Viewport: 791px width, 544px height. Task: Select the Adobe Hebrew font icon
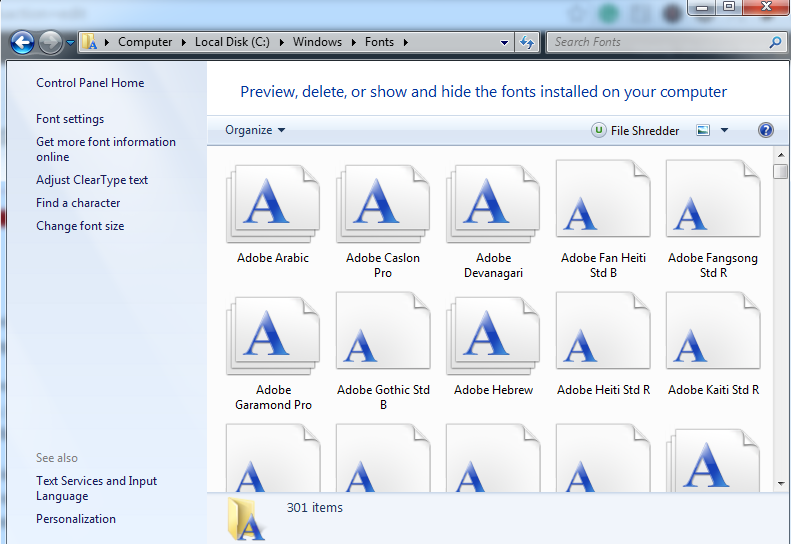pyautogui.click(x=493, y=336)
